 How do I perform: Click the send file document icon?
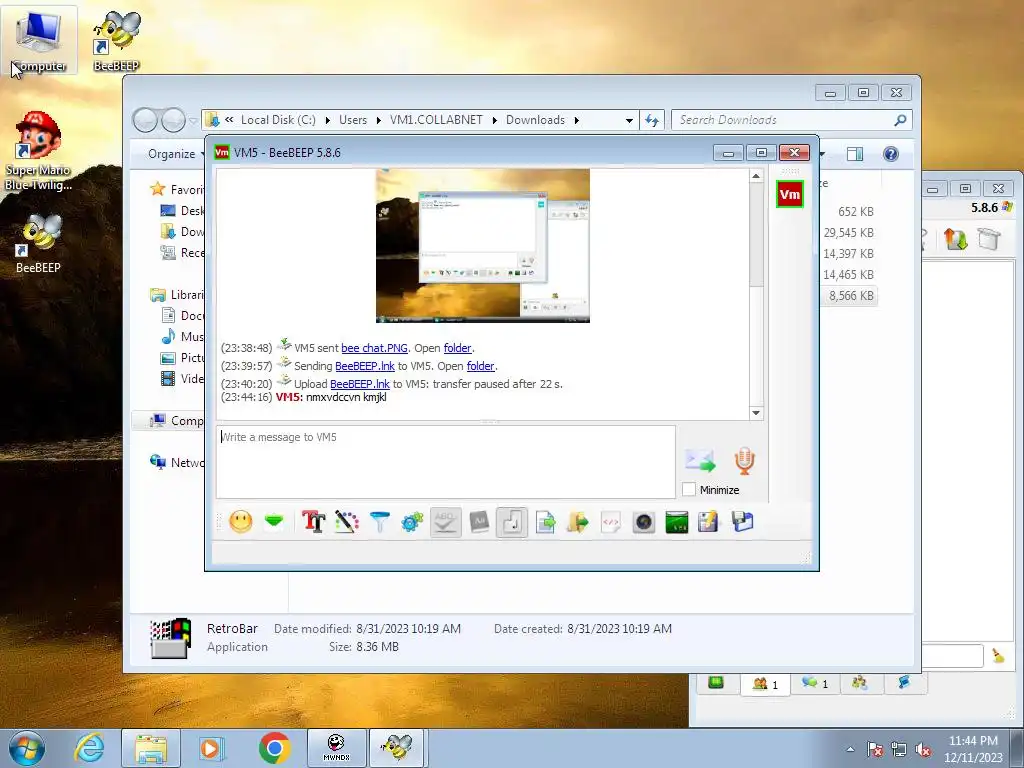coord(545,522)
